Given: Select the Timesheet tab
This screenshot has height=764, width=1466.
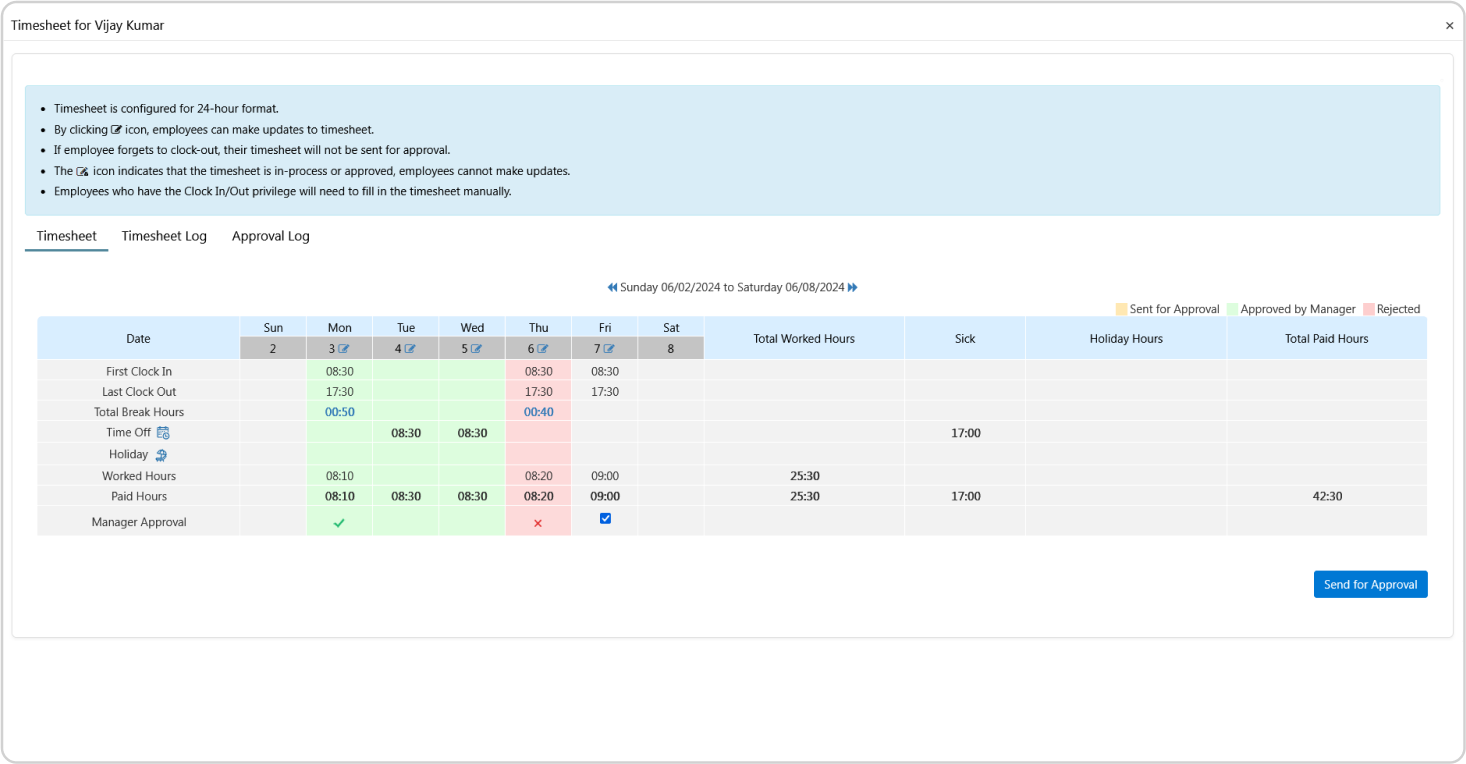Looking at the screenshot, I should pos(66,236).
